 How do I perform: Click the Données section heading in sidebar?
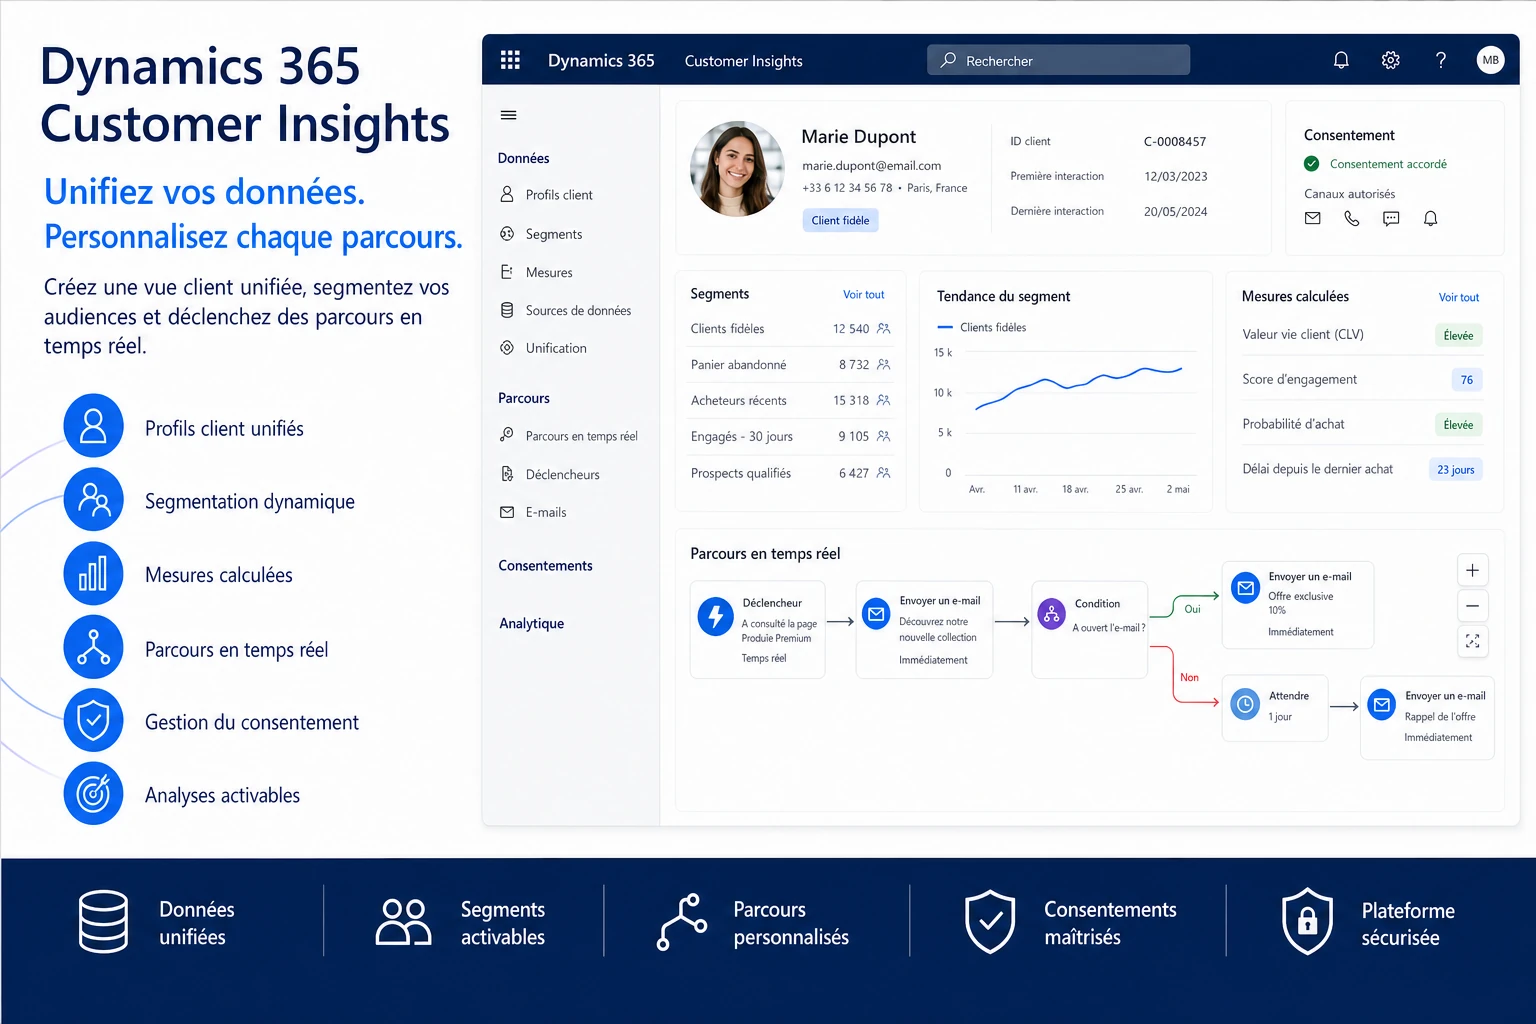(x=524, y=158)
